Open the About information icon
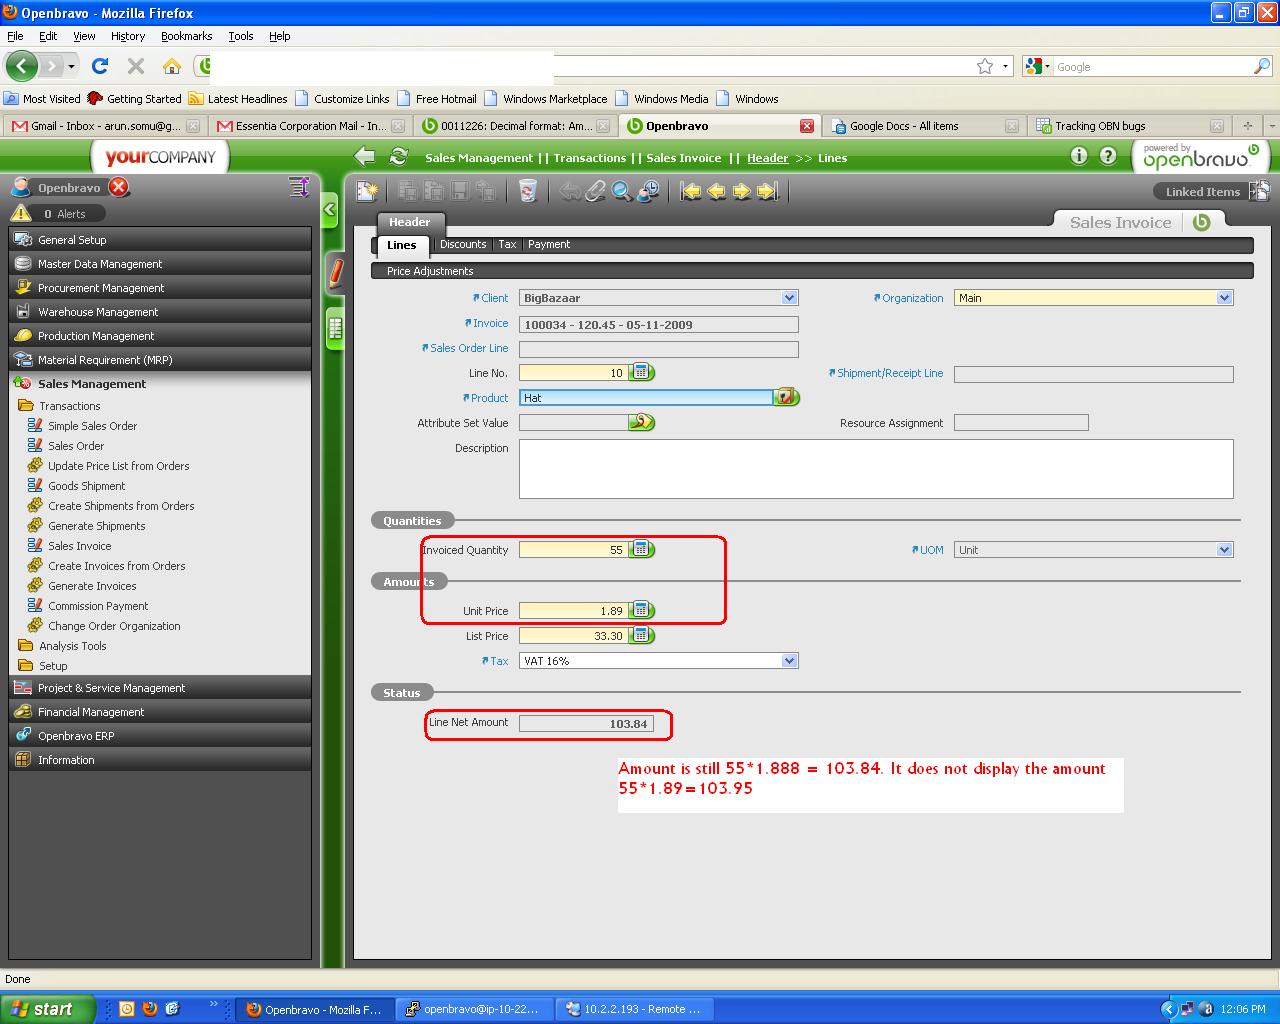1280x1024 pixels. tap(1079, 156)
